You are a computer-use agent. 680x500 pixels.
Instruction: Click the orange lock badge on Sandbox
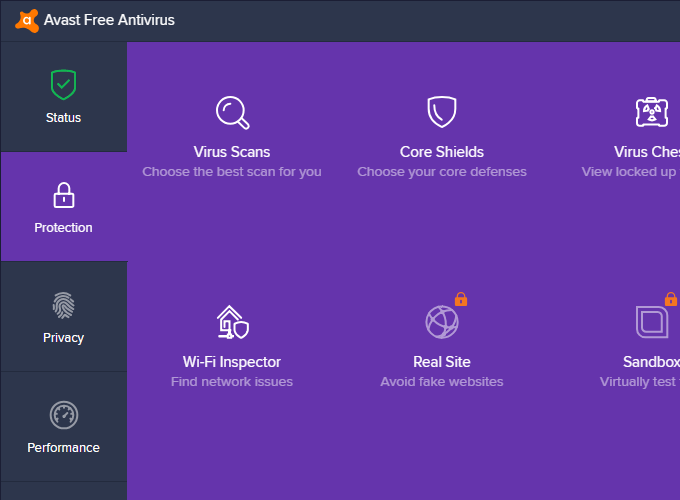671,299
